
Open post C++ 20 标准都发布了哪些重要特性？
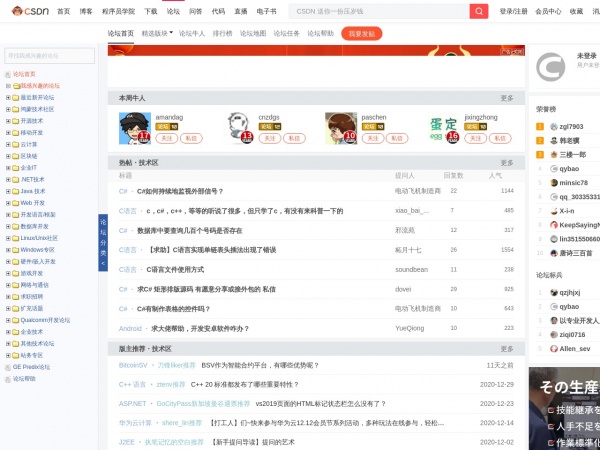[245, 385]
